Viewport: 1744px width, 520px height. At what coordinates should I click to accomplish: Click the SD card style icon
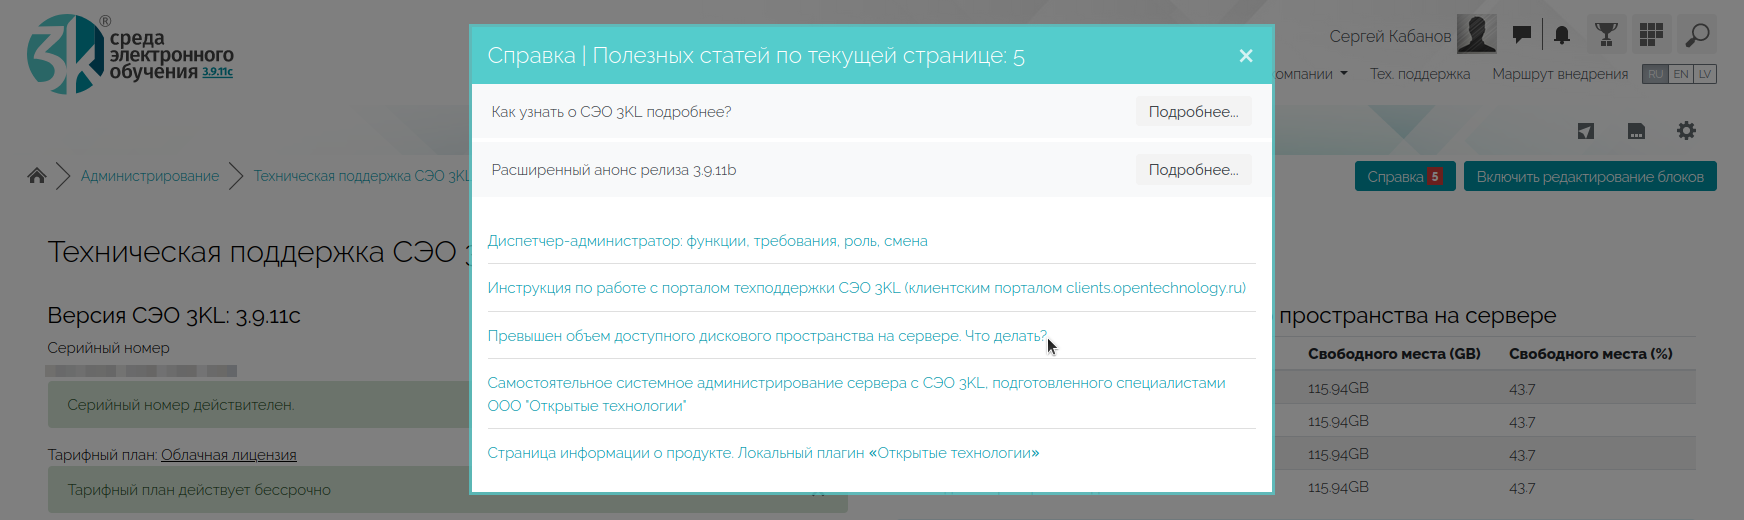tap(1636, 131)
